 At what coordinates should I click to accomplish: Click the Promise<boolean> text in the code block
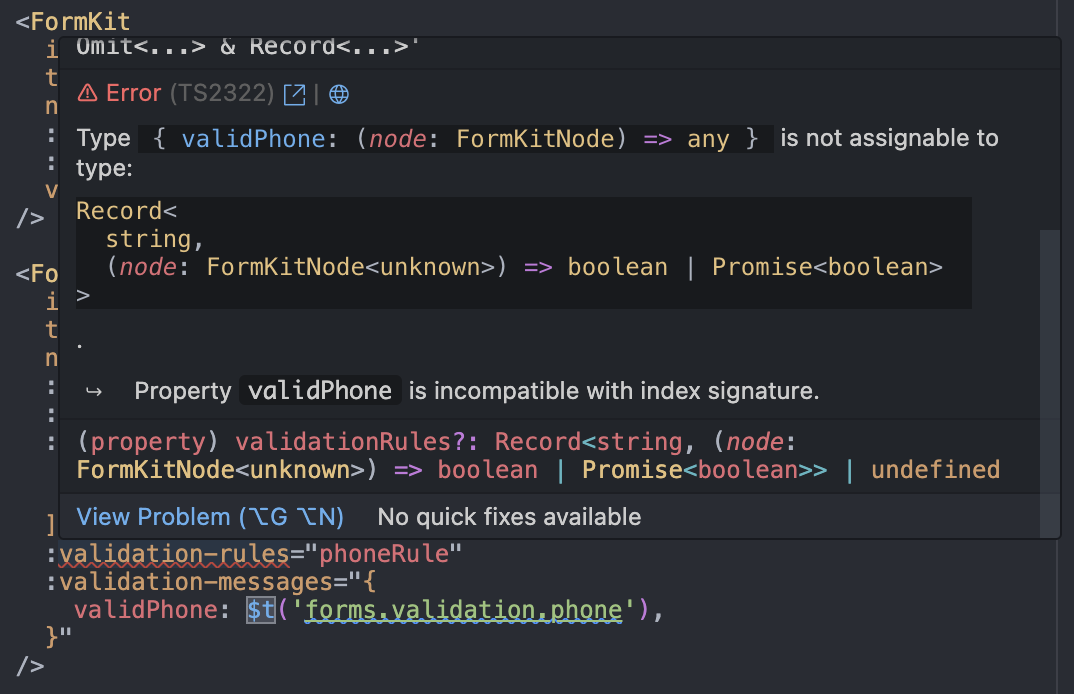point(827,267)
